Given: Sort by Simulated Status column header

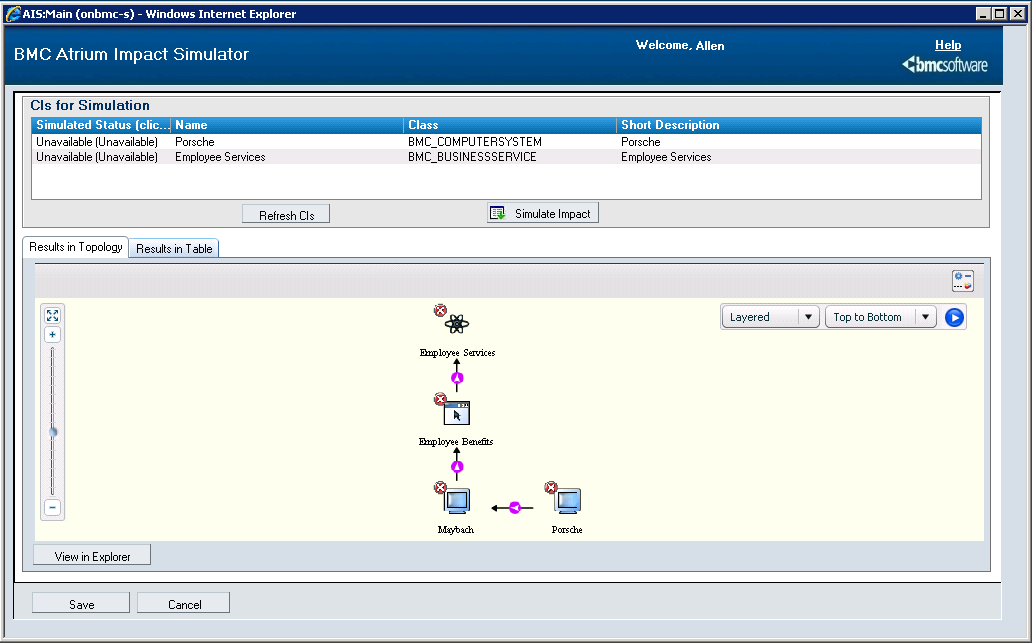Looking at the screenshot, I should [101, 125].
